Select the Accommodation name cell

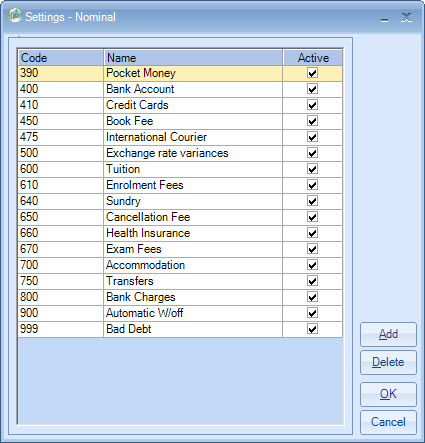click(193, 265)
